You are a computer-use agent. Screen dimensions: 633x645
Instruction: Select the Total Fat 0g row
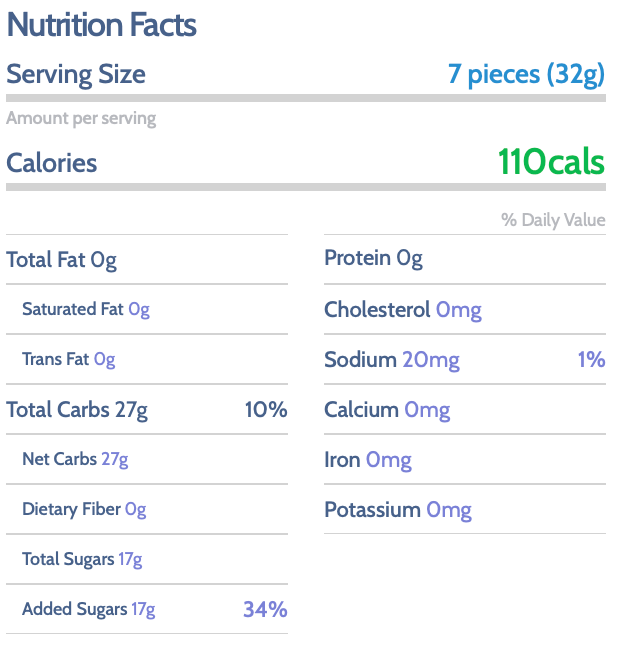coord(147,260)
